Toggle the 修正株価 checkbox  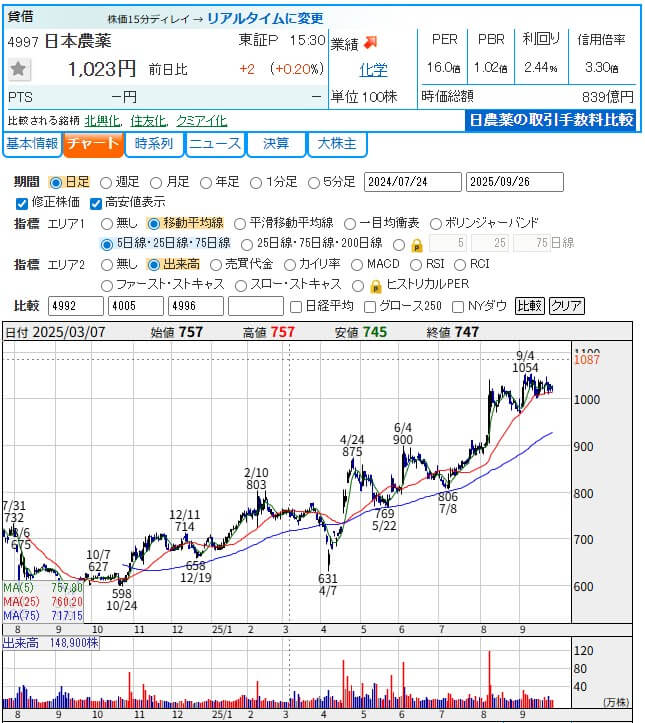tap(23, 203)
